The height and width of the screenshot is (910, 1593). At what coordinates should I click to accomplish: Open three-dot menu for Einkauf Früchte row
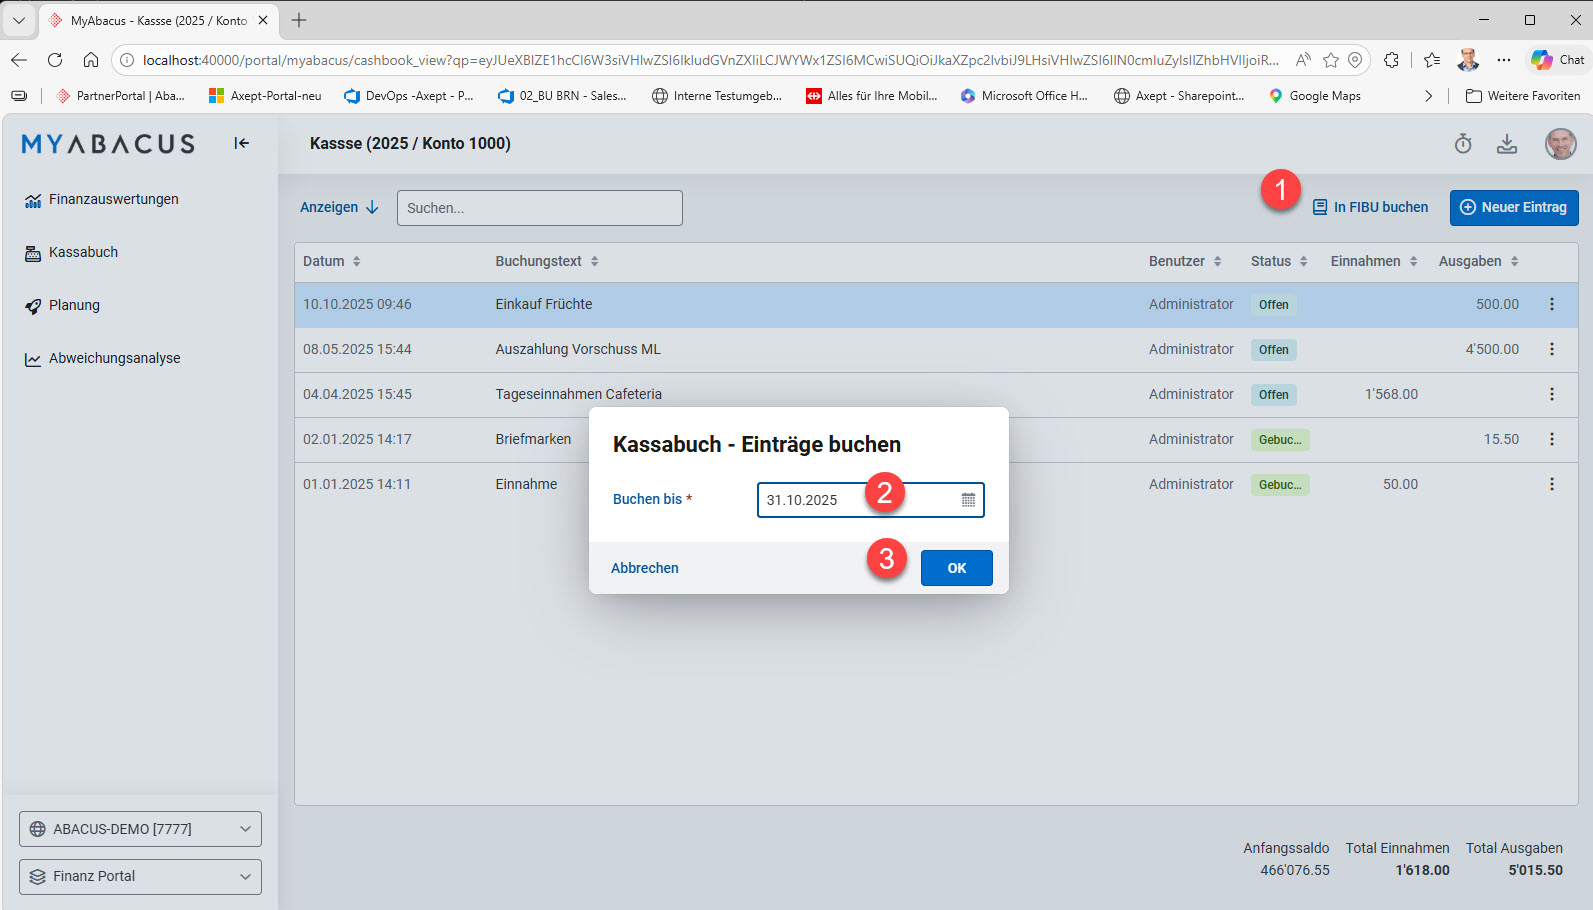1552,304
